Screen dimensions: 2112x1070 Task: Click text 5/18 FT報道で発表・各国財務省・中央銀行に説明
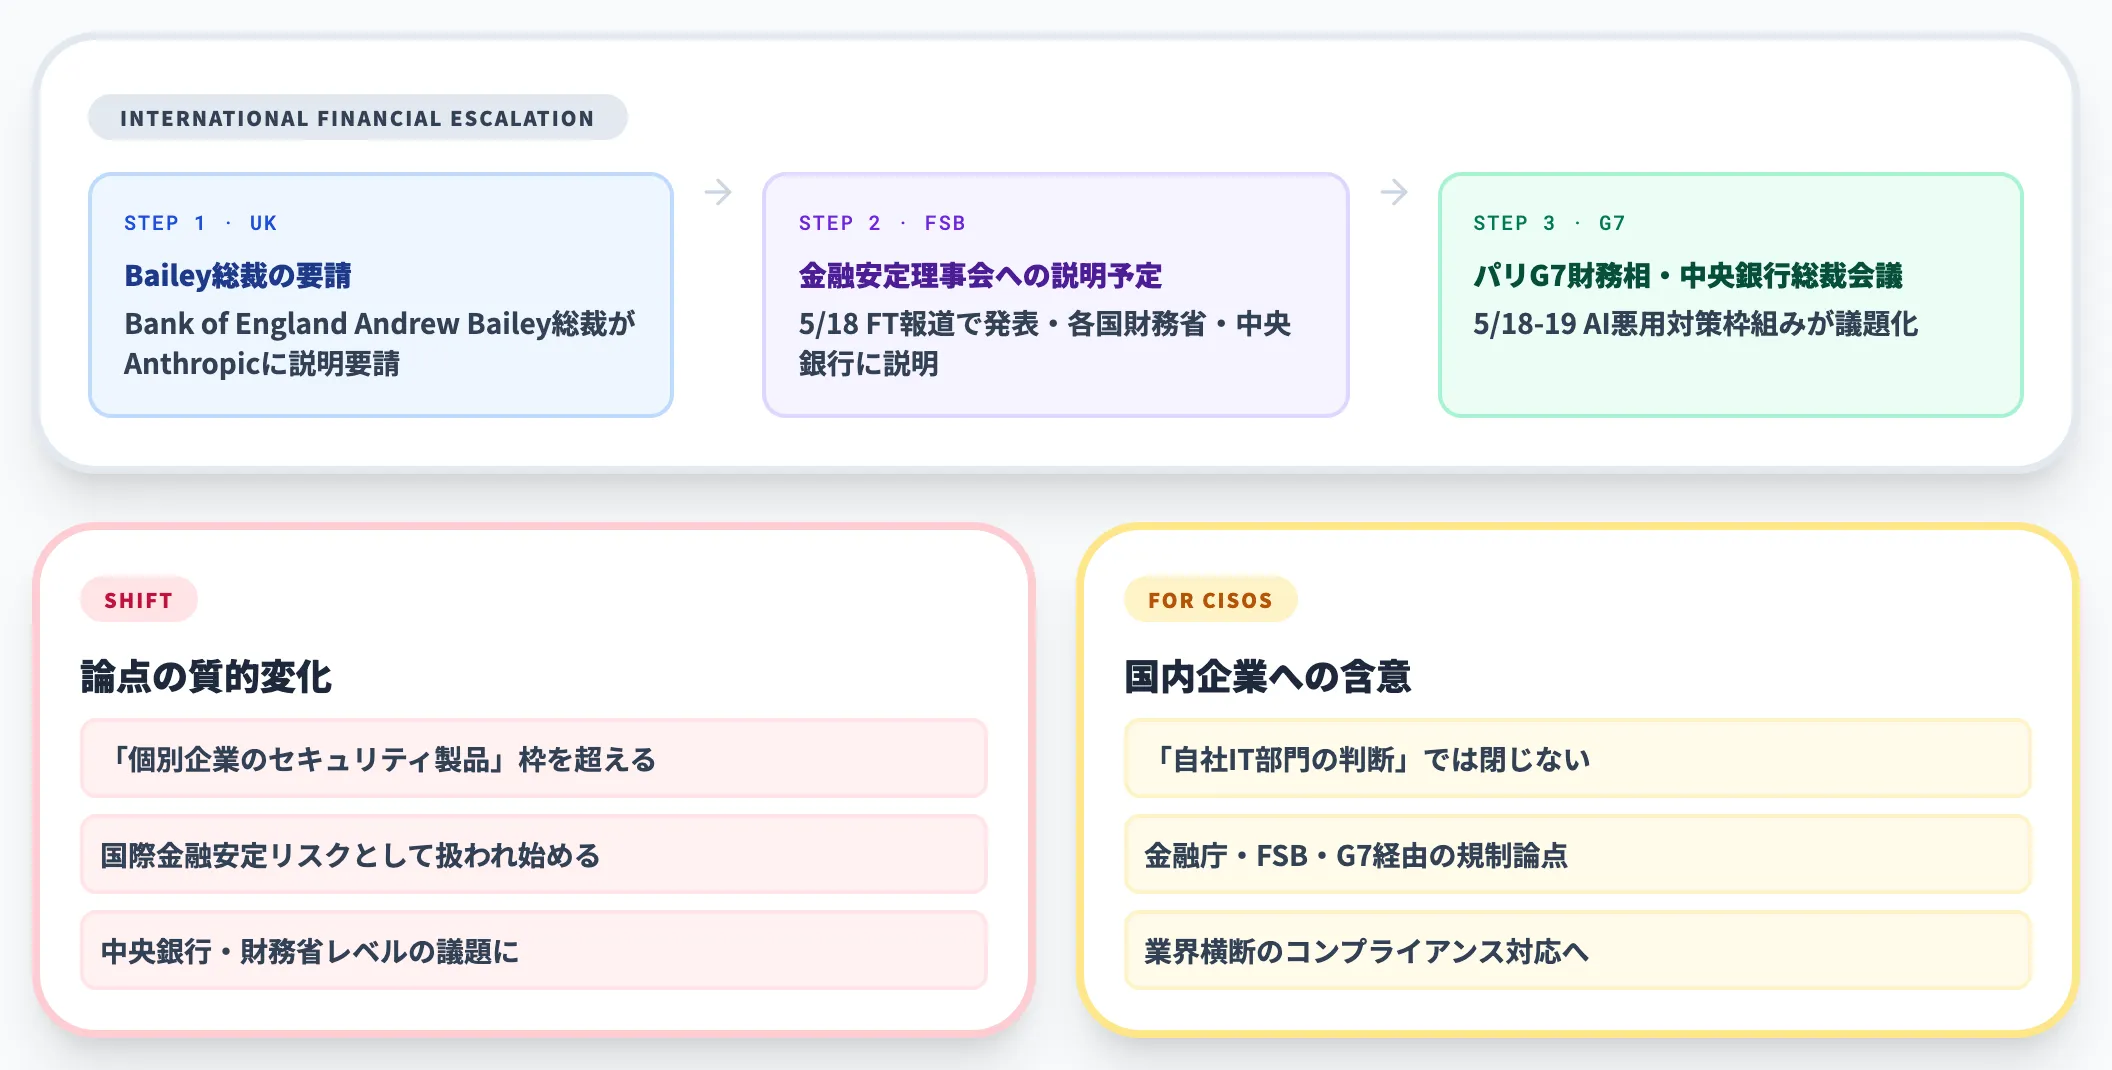(1045, 343)
